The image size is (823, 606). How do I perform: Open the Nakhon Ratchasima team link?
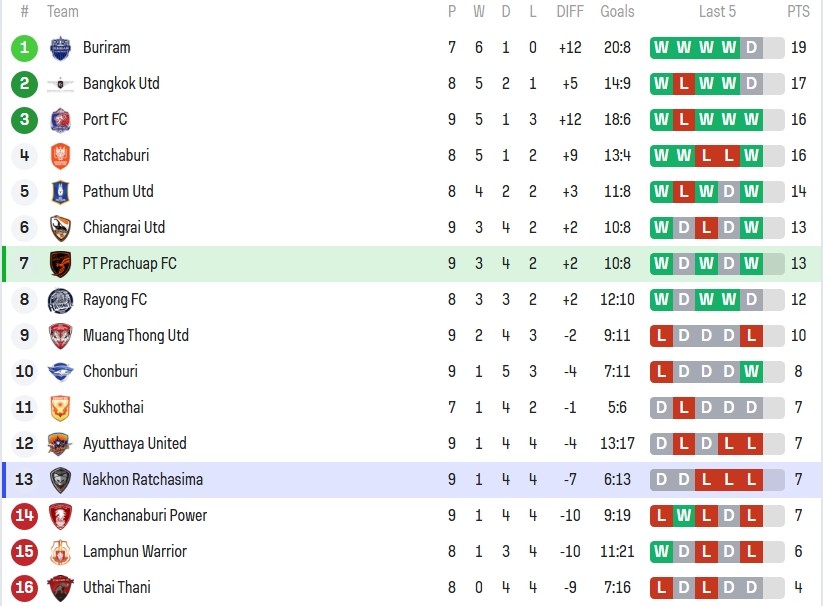[x=143, y=480]
